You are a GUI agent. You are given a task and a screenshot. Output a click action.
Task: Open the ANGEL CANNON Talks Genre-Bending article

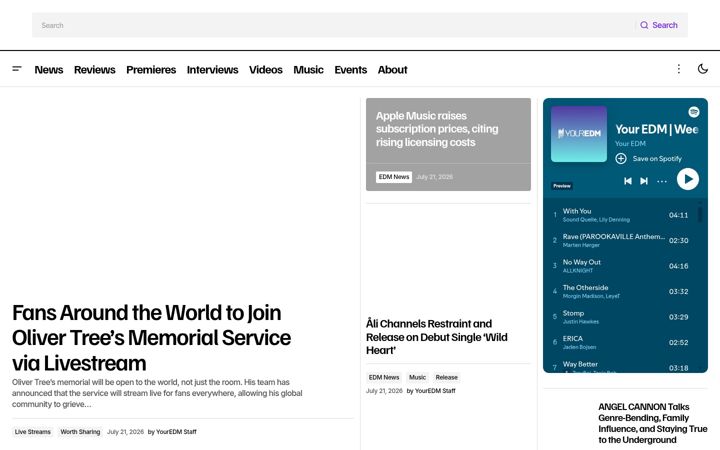[x=652, y=423]
